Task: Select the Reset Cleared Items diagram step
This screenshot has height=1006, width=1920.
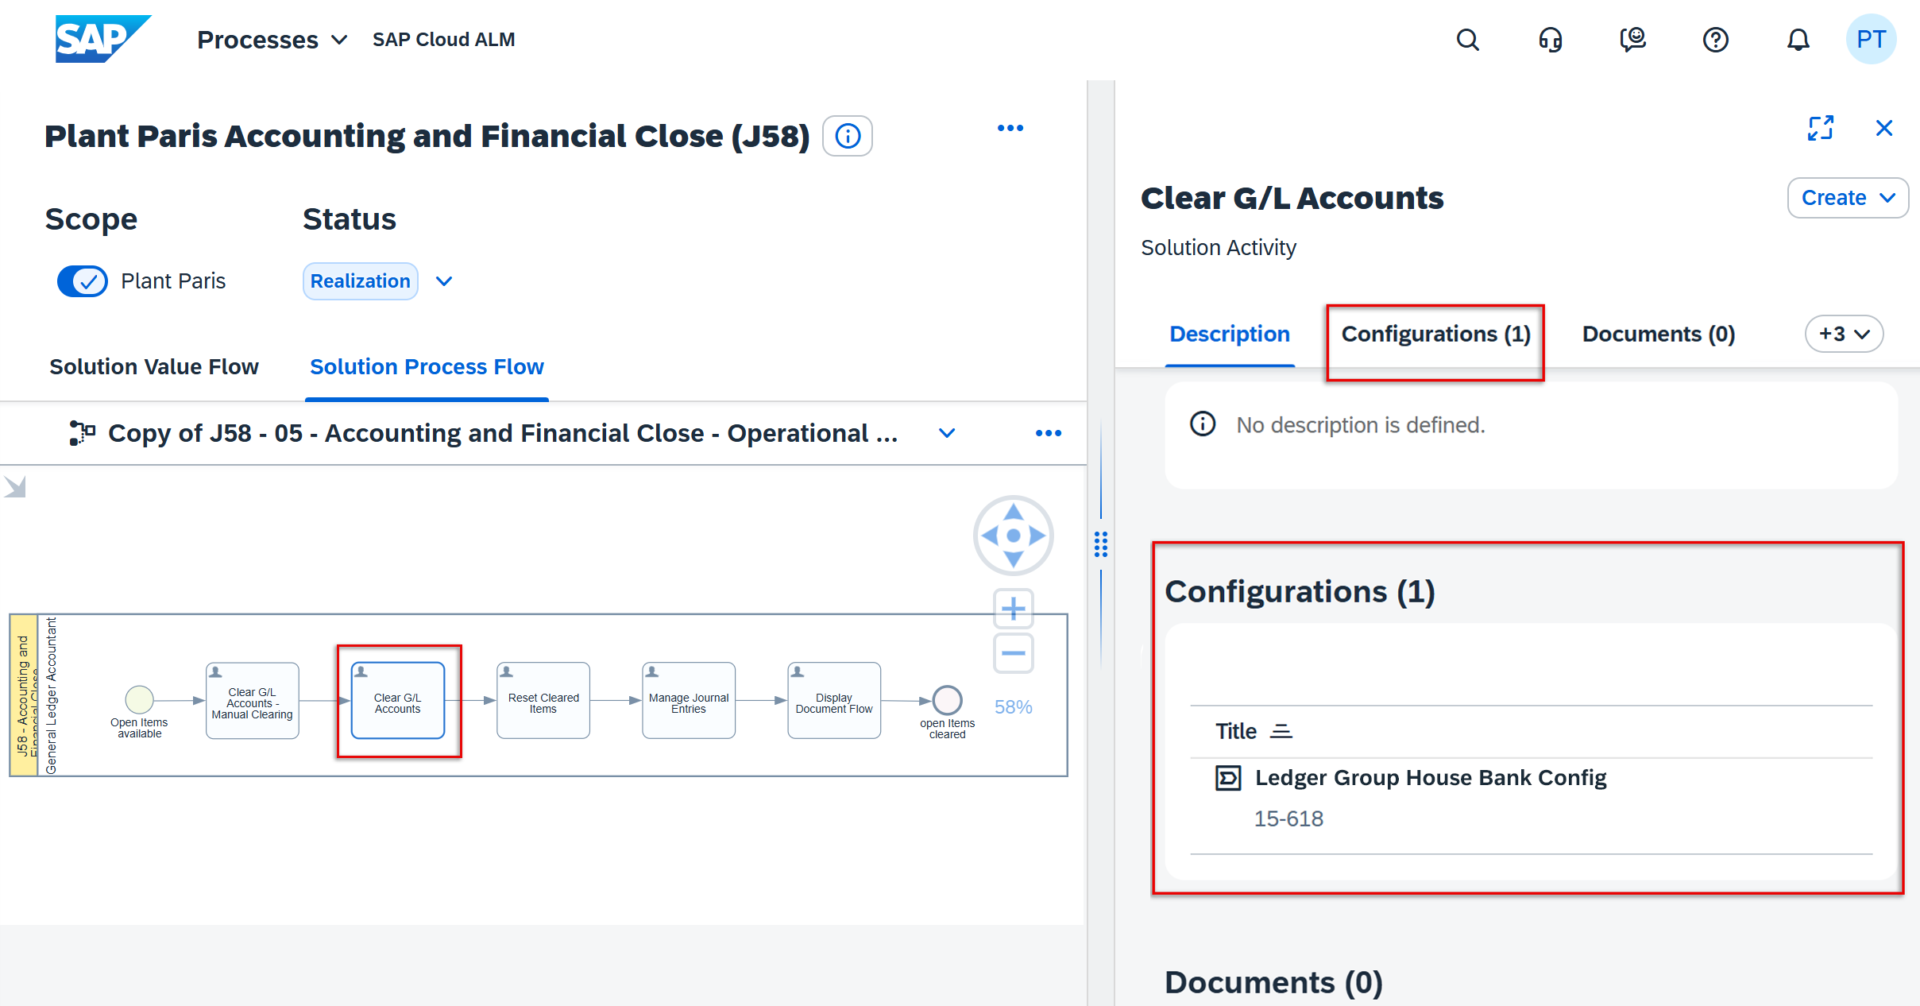Action: point(543,701)
